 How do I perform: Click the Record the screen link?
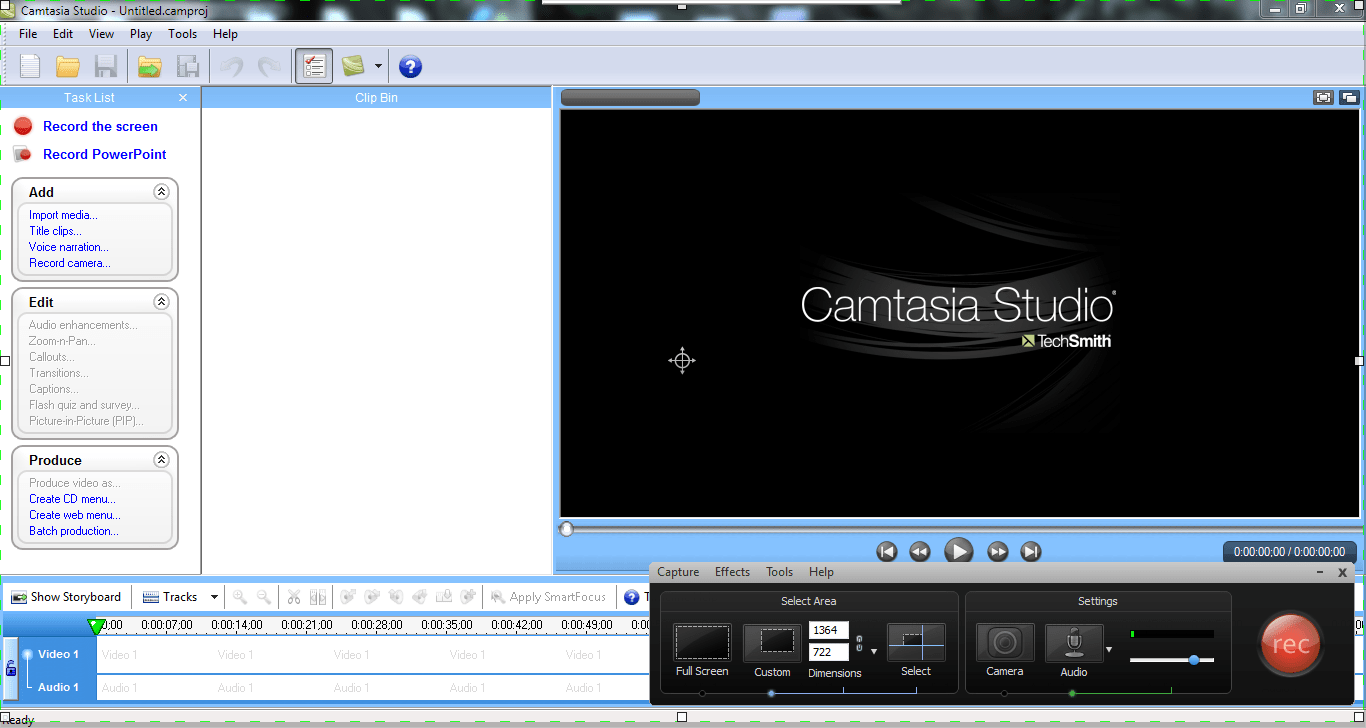coord(100,126)
